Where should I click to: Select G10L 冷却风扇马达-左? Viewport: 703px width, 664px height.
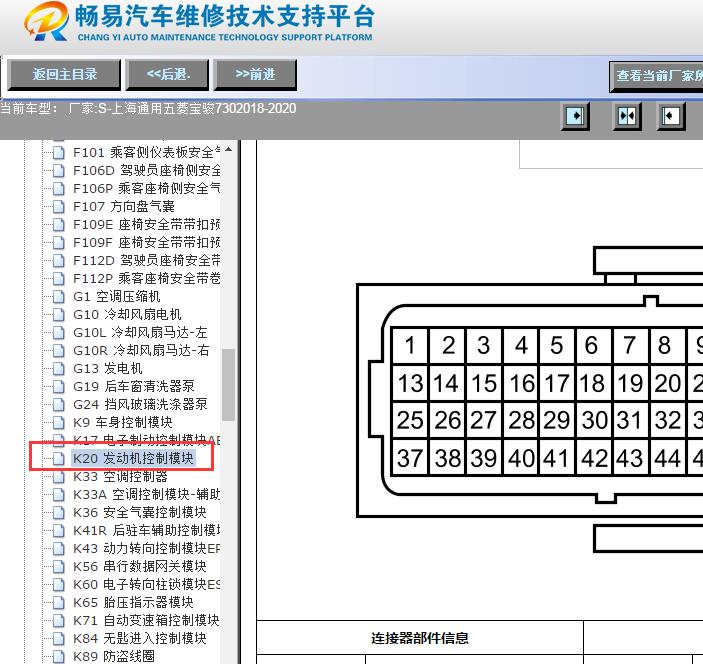tap(140, 332)
